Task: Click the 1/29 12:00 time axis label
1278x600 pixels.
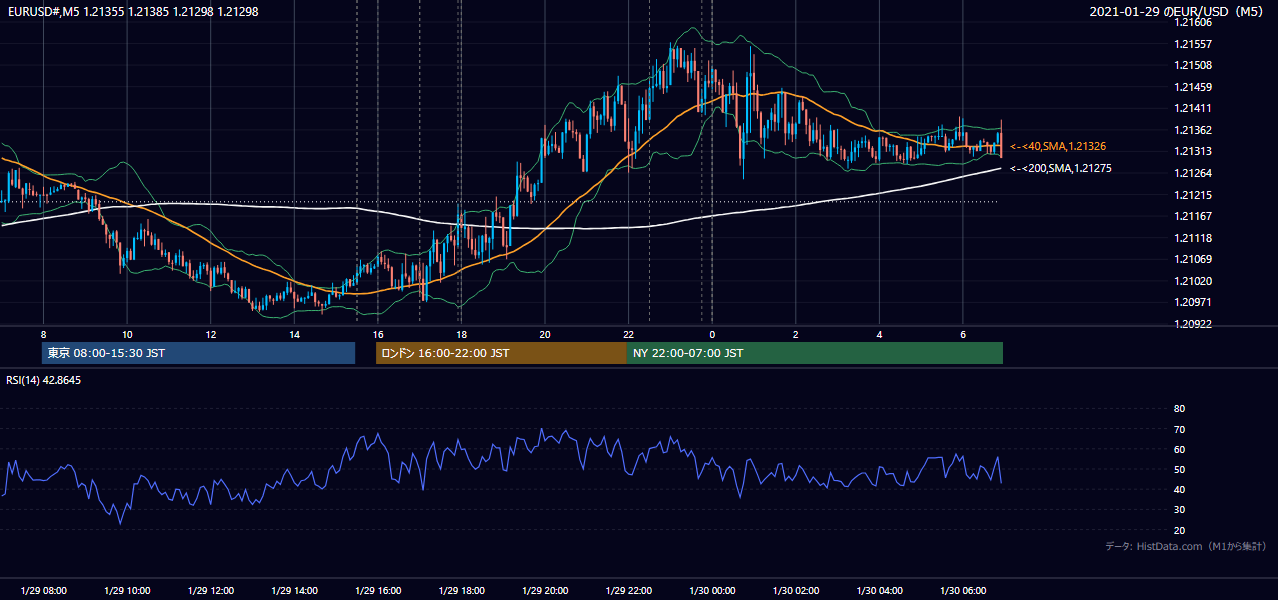Action: [211, 591]
